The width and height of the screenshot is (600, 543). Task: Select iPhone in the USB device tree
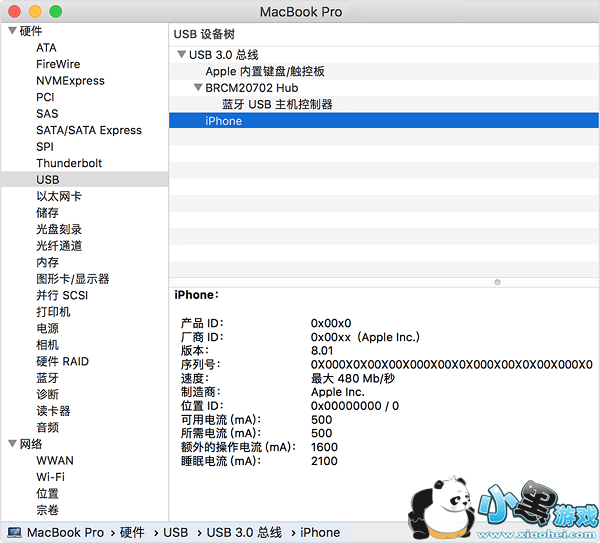click(223, 121)
